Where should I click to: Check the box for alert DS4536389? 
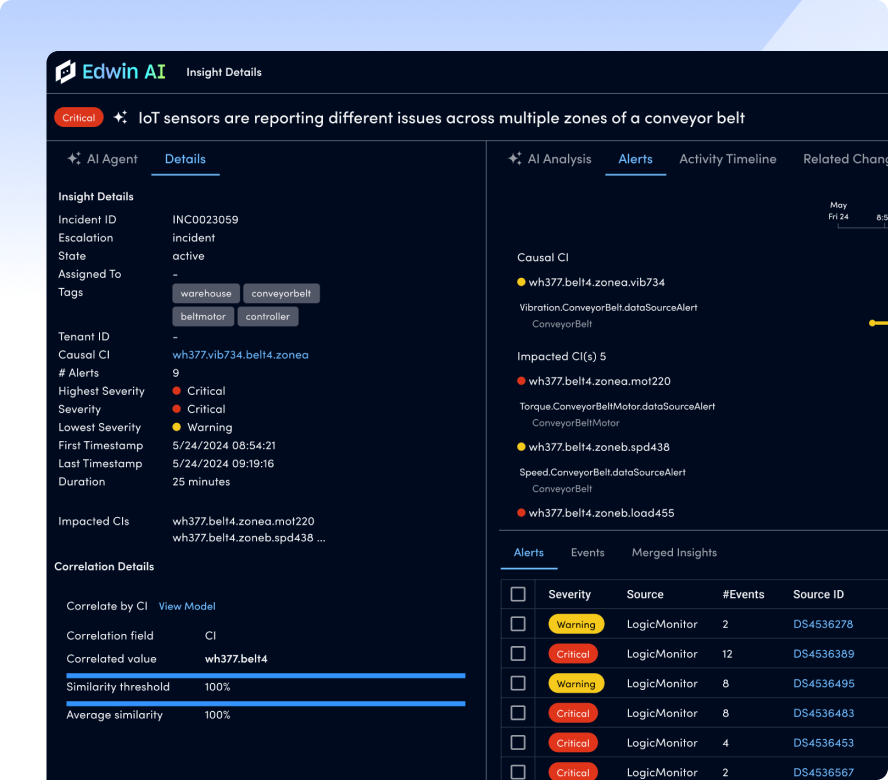click(x=518, y=654)
